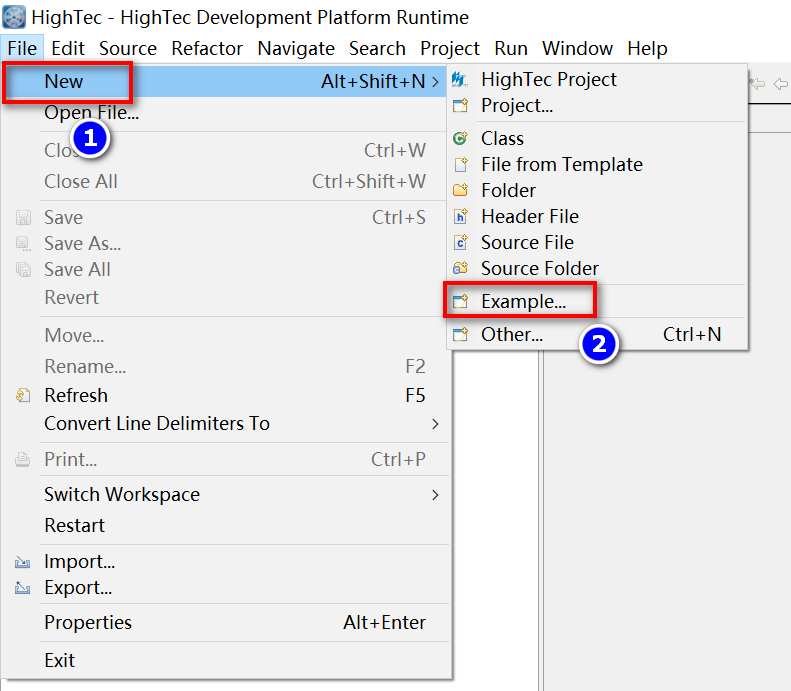The width and height of the screenshot is (791, 691).
Task: Open the Window menu
Action: pos(578,48)
